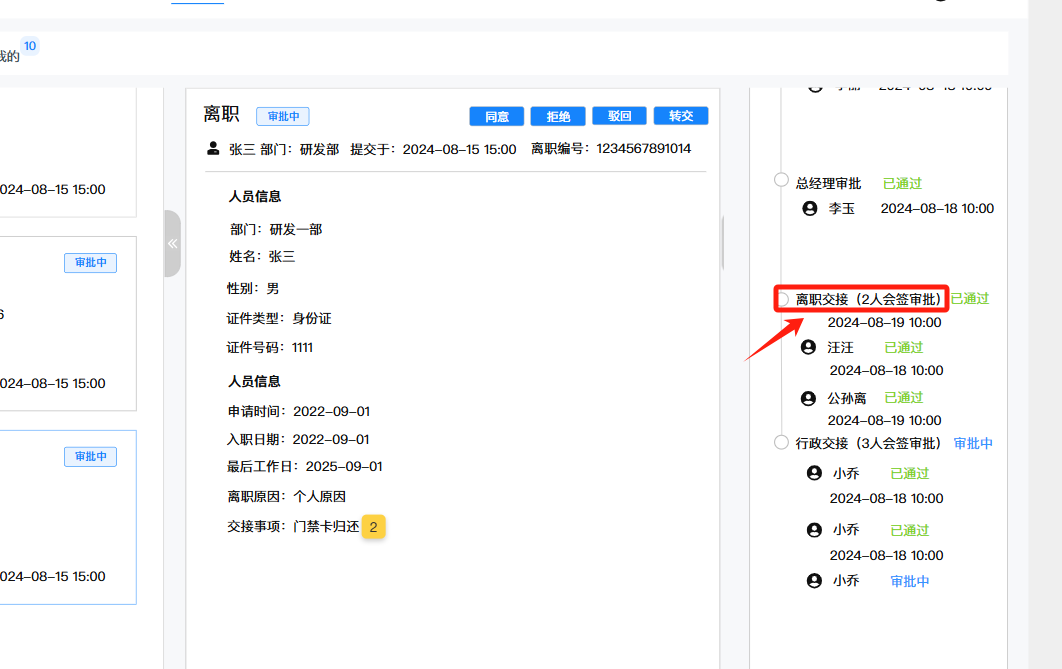Viewport: 1062px width, 669px height.
Task: Click the 审批中 tag beside 离职 title
Action: click(283, 116)
